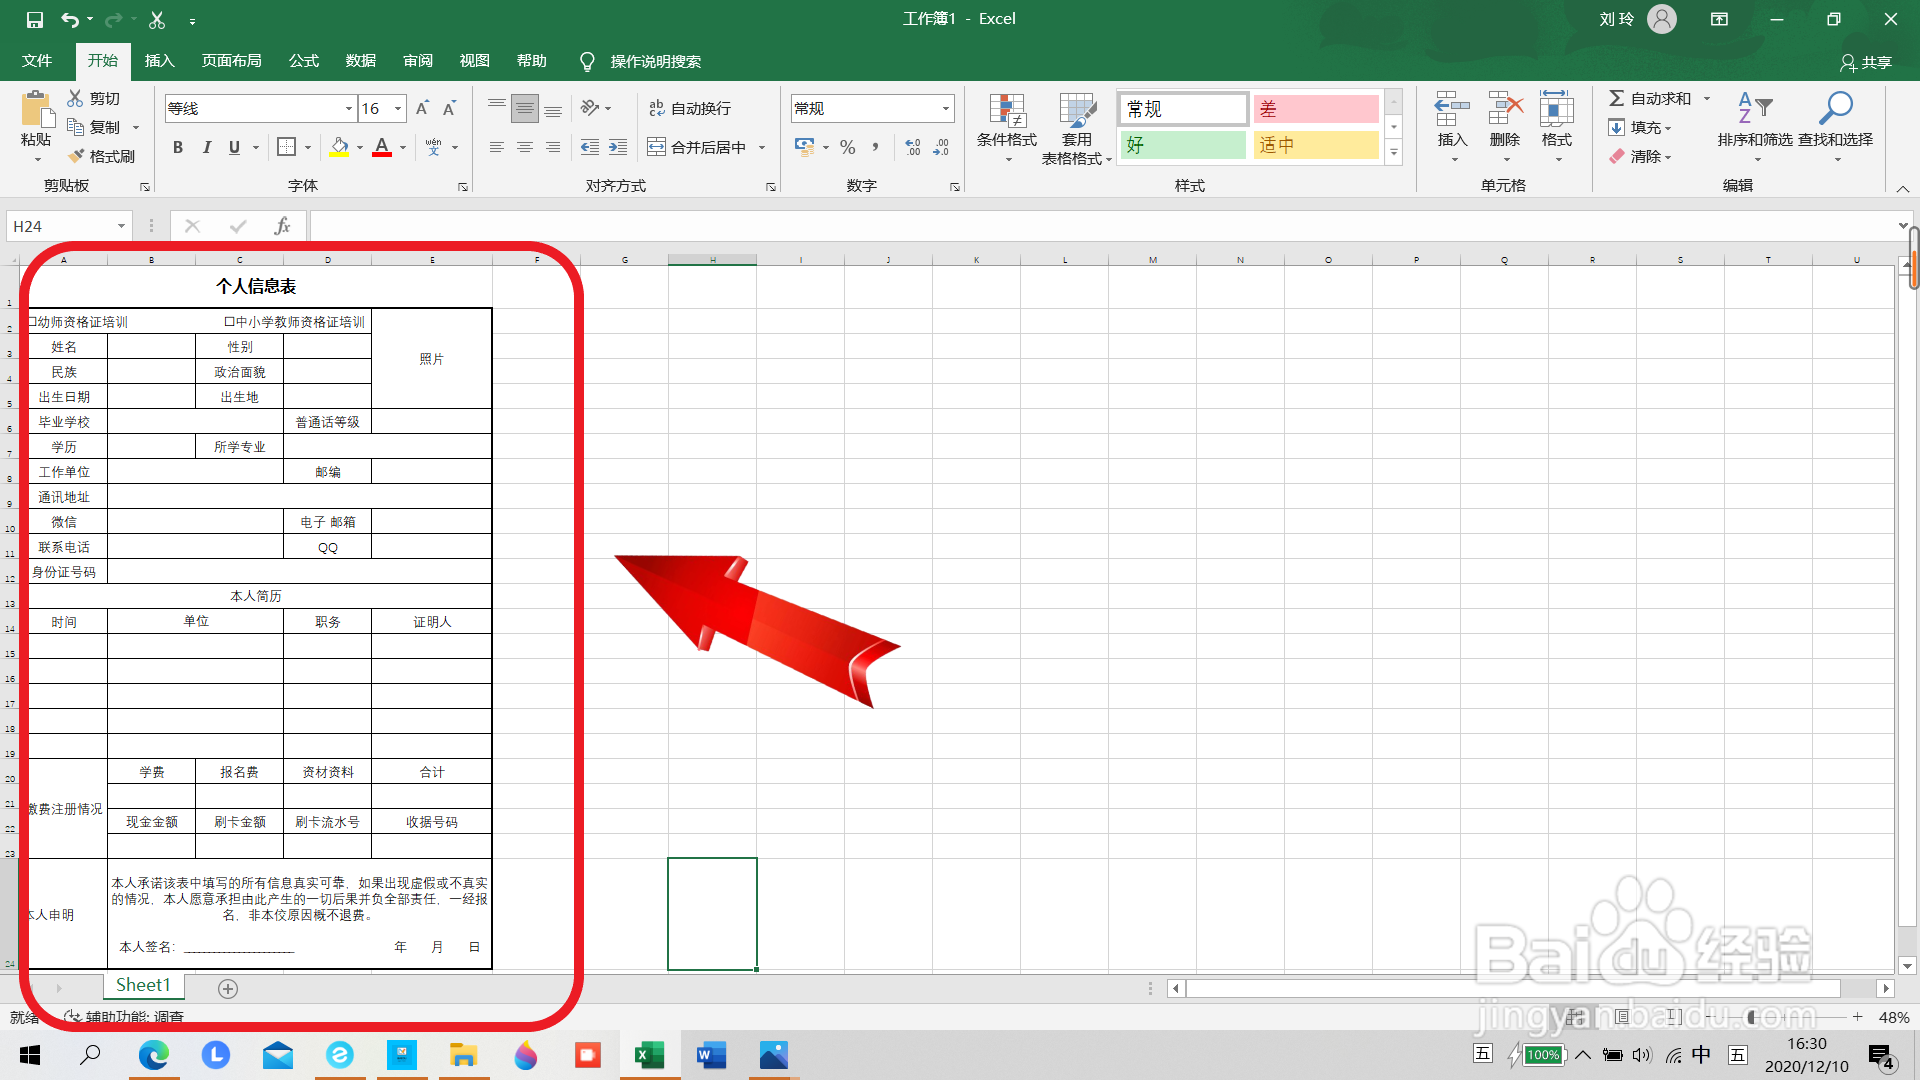Click the Percent Style icon
This screenshot has height=1080, width=1920.
(848, 147)
